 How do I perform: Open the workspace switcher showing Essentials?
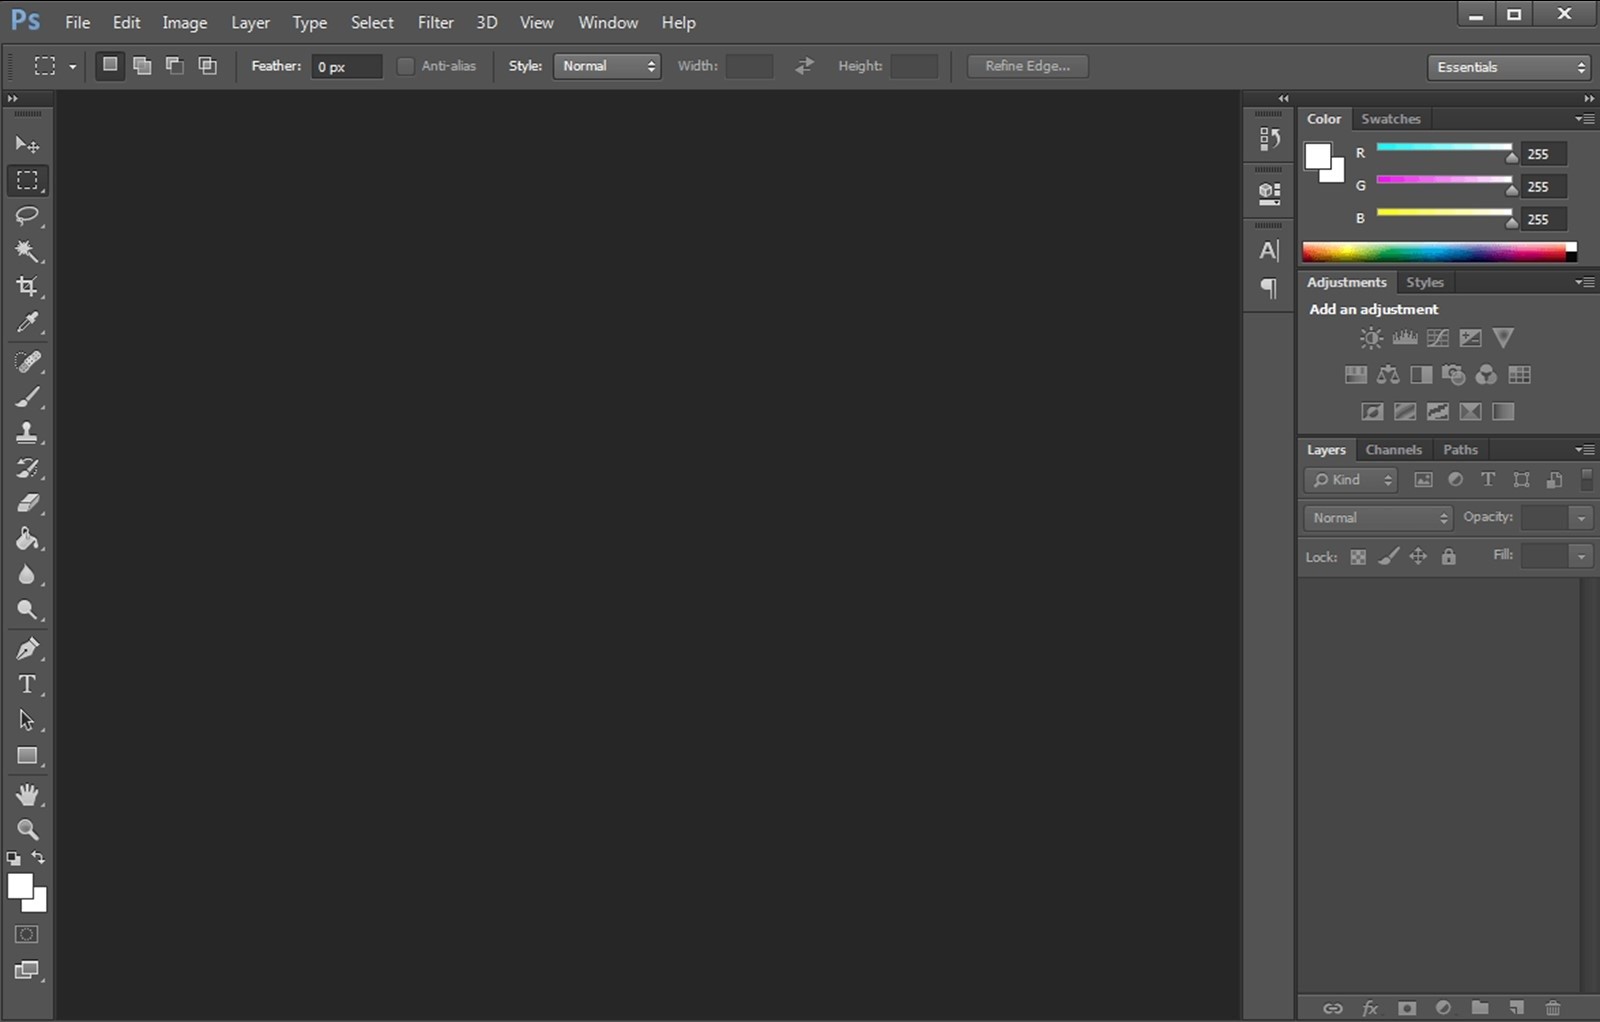[x=1508, y=67]
